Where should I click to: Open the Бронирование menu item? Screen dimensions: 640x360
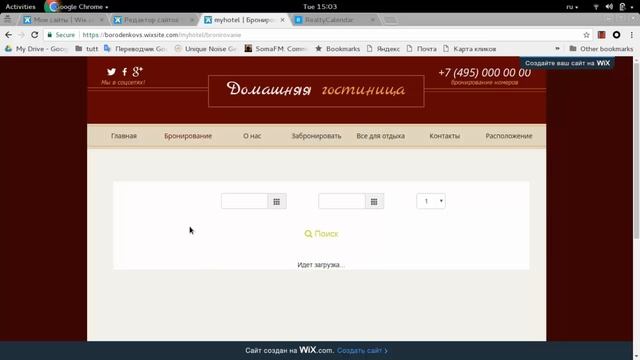(x=188, y=136)
